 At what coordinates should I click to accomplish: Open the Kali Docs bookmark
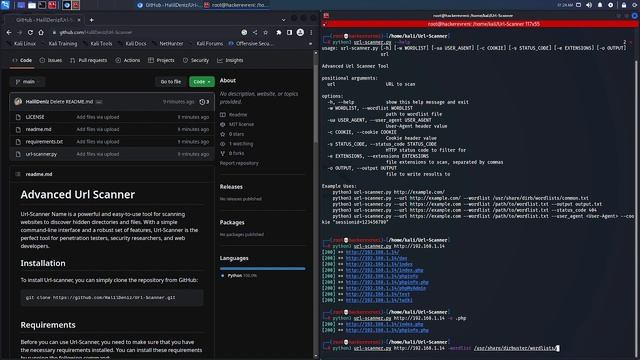[133, 44]
